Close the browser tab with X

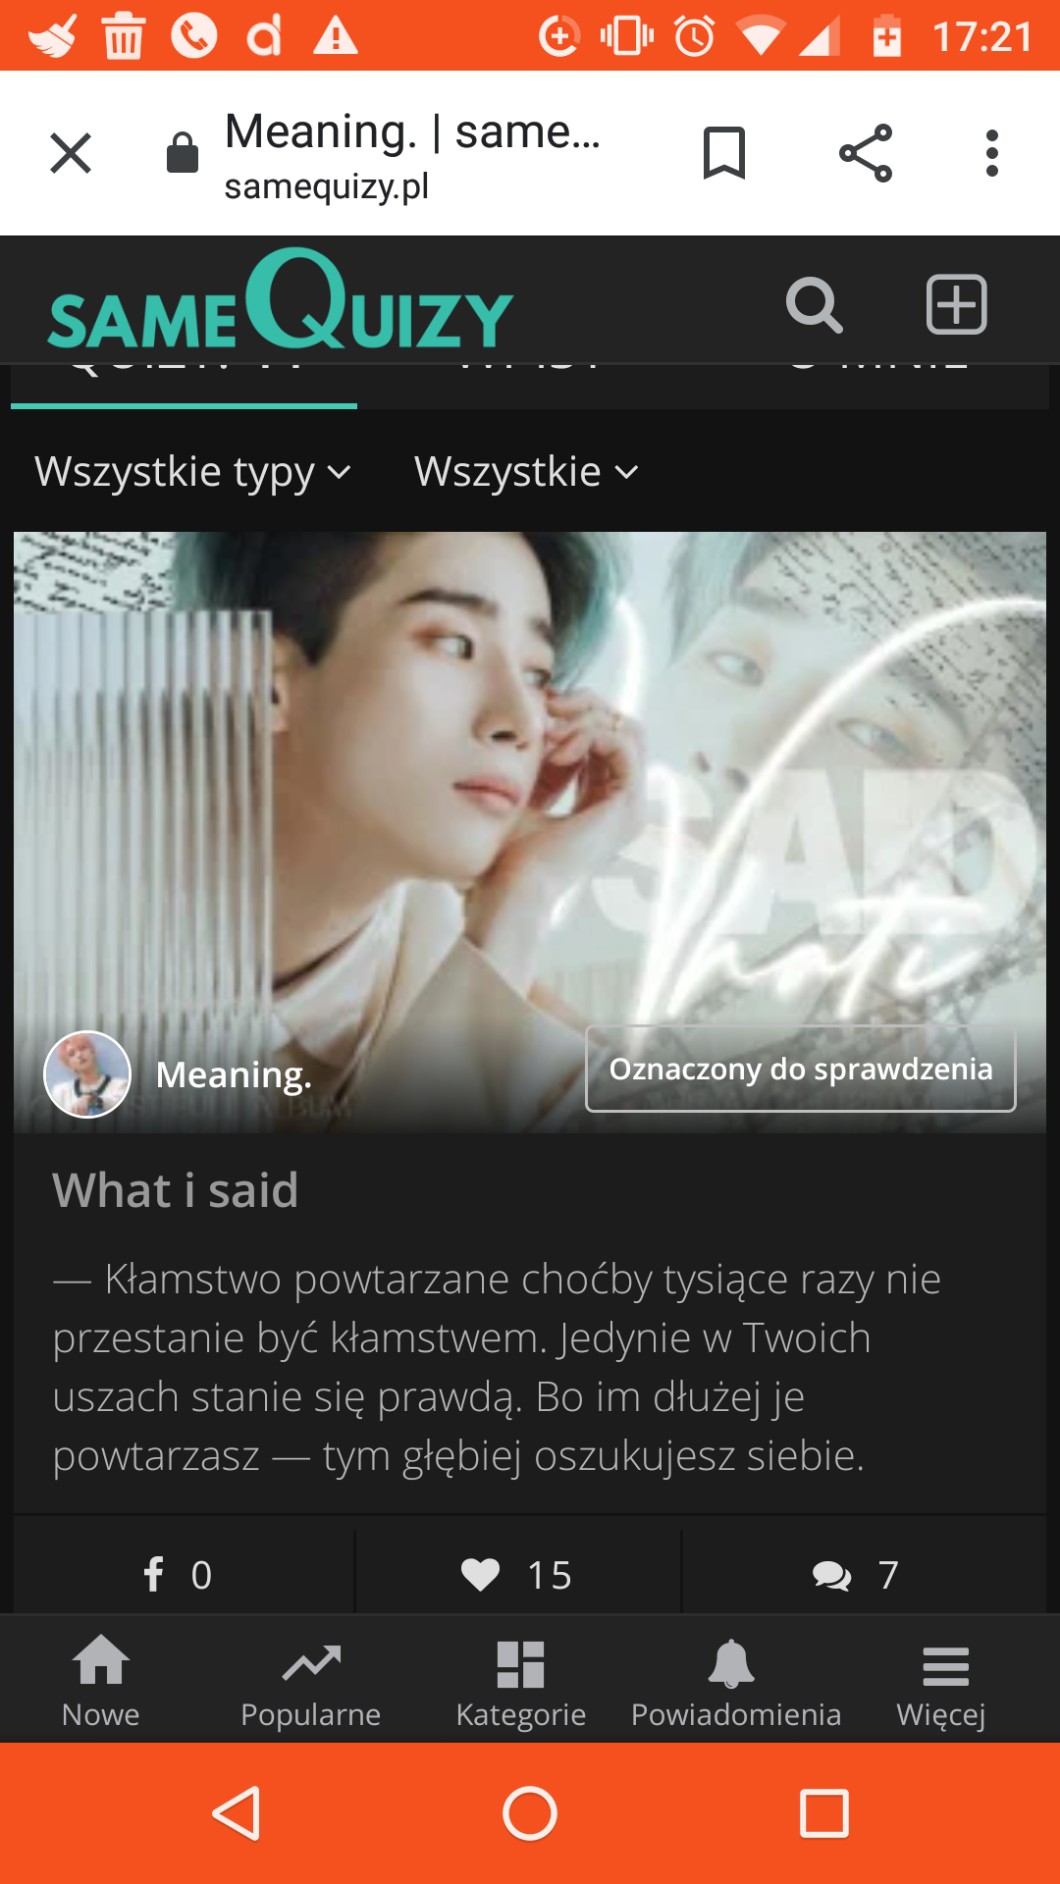point(70,153)
